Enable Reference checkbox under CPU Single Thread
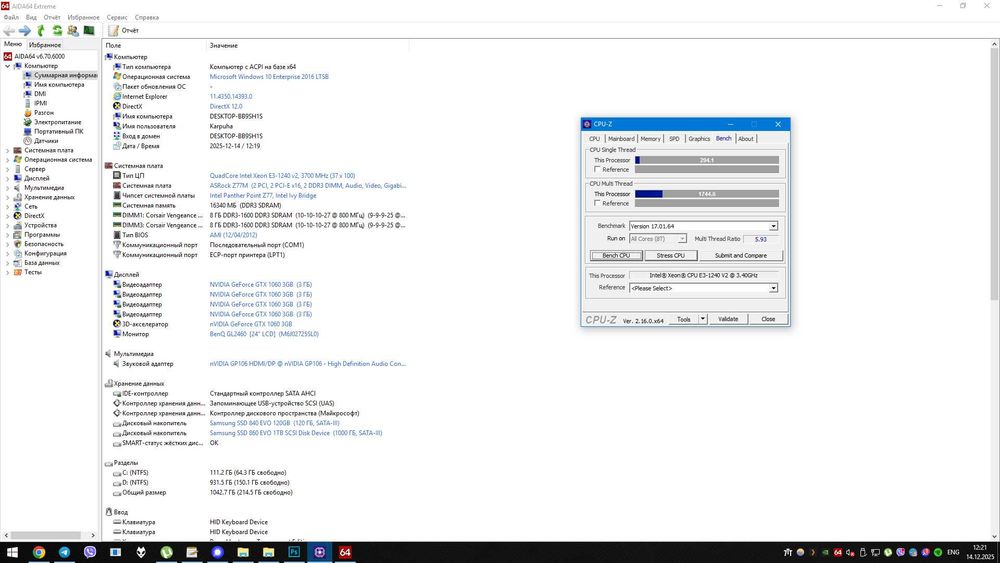Image resolution: width=1000 pixels, height=563 pixels. [597, 170]
